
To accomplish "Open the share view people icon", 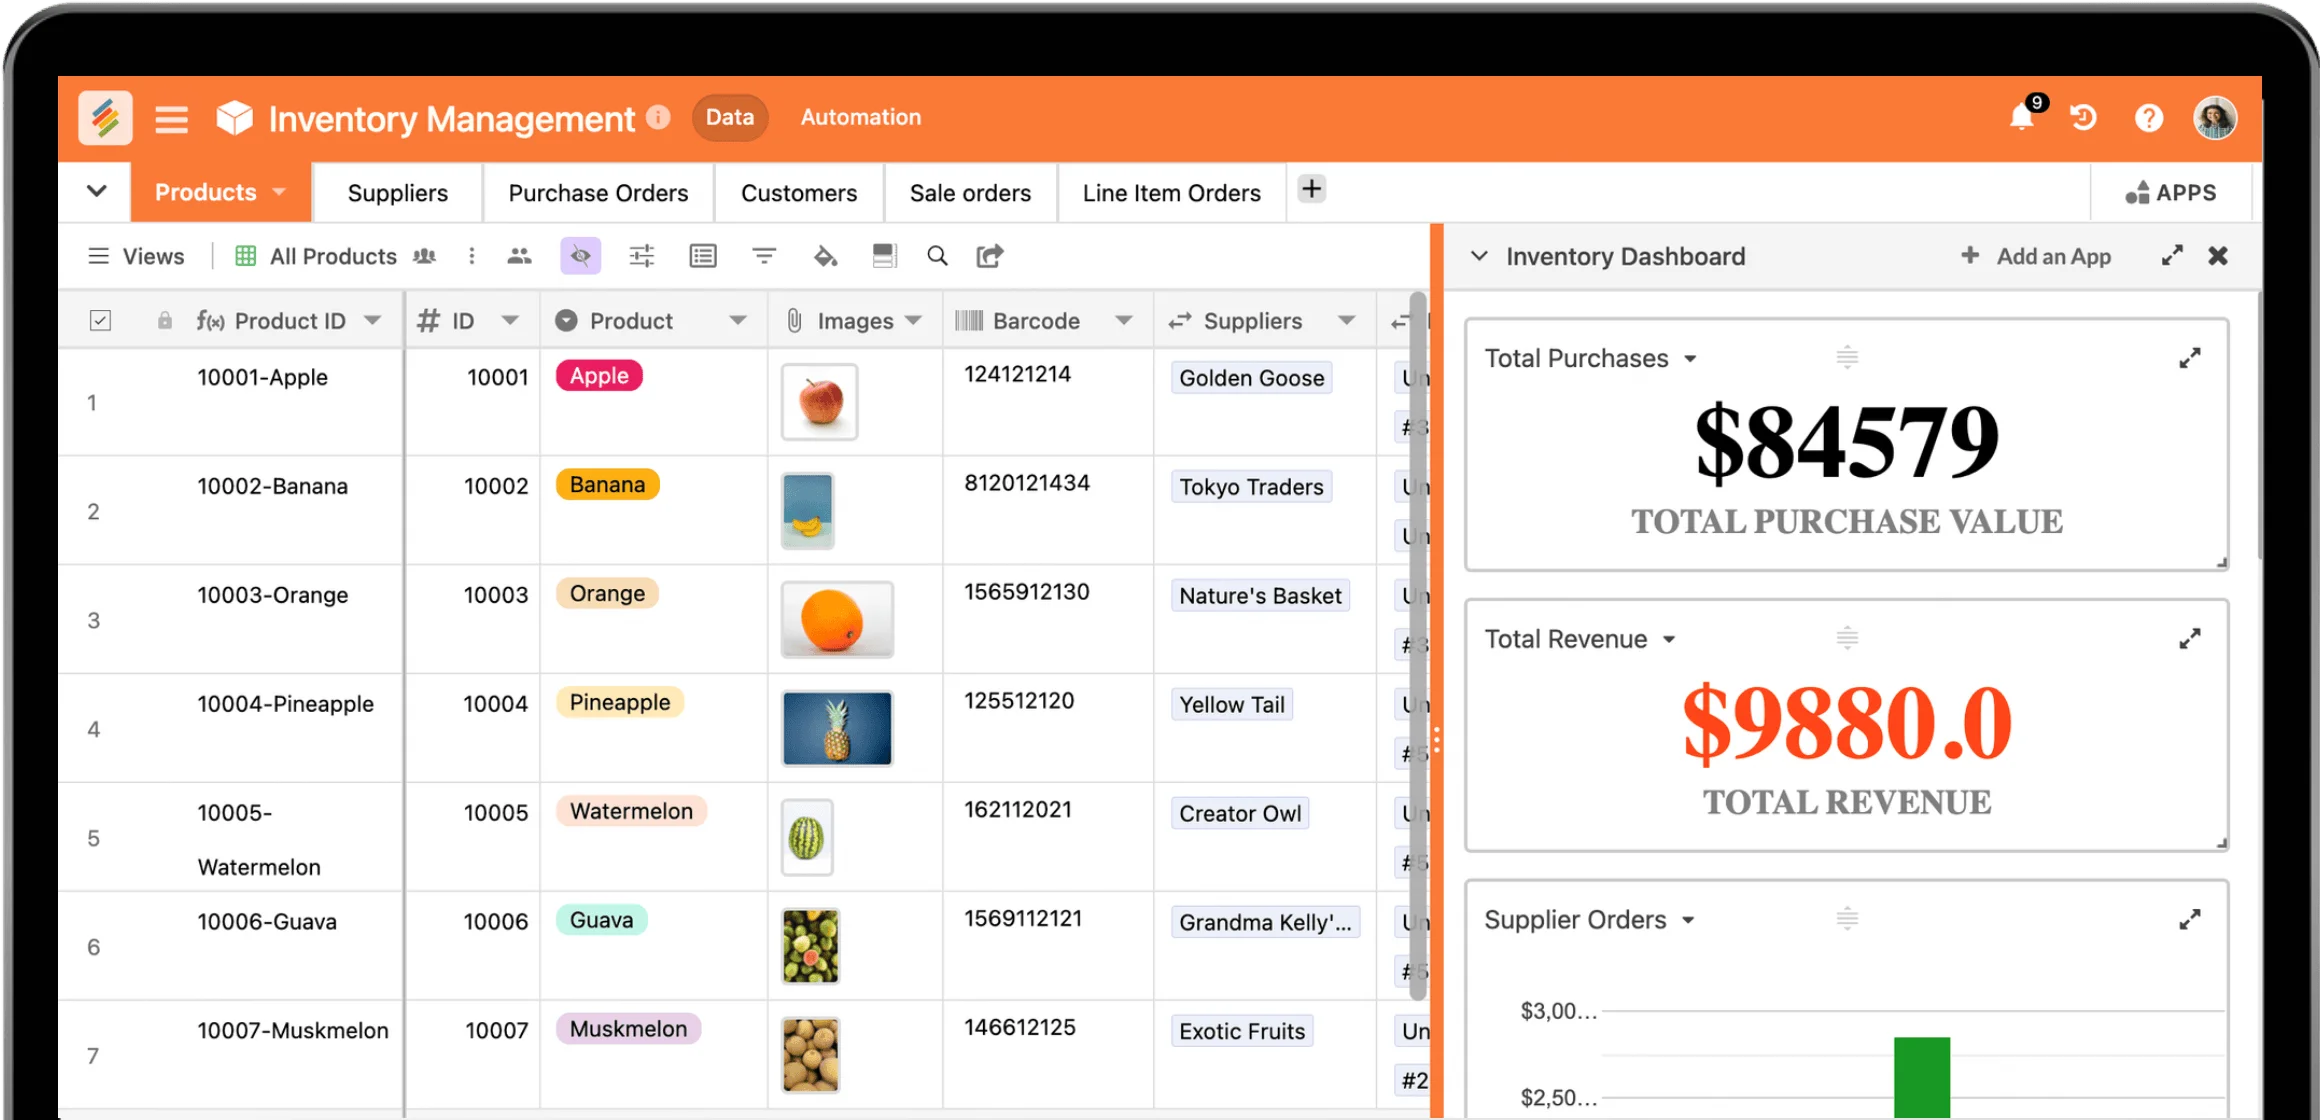I will tap(519, 256).
